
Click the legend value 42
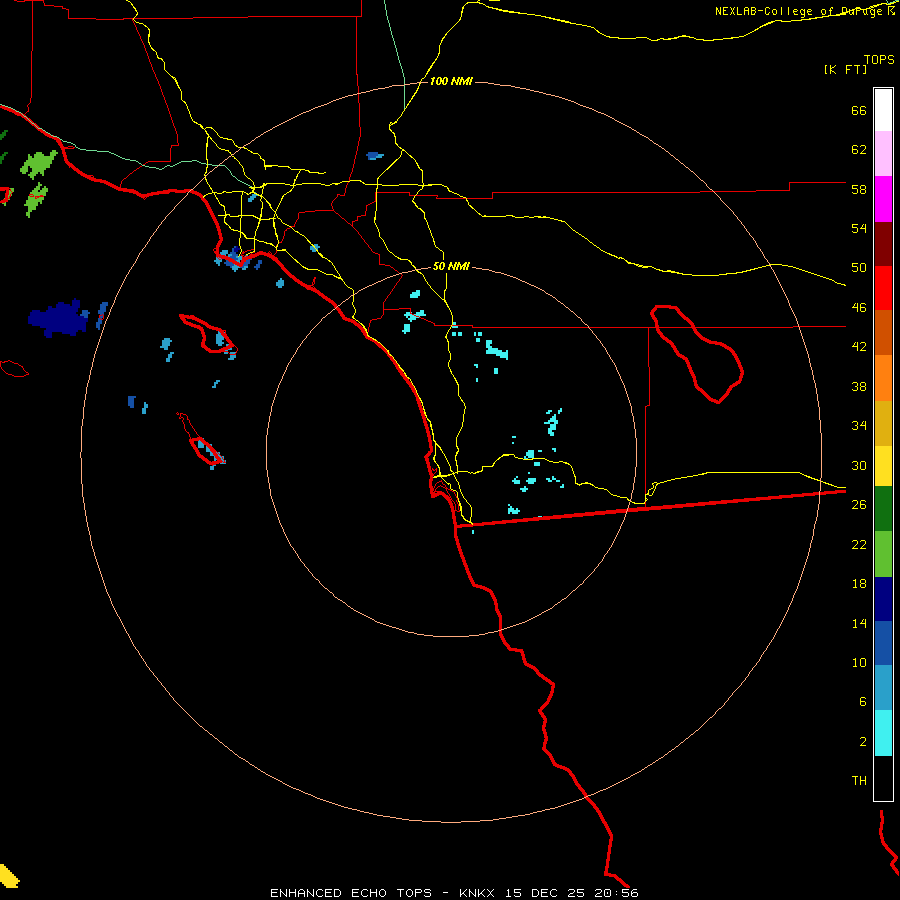click(859, 347)
